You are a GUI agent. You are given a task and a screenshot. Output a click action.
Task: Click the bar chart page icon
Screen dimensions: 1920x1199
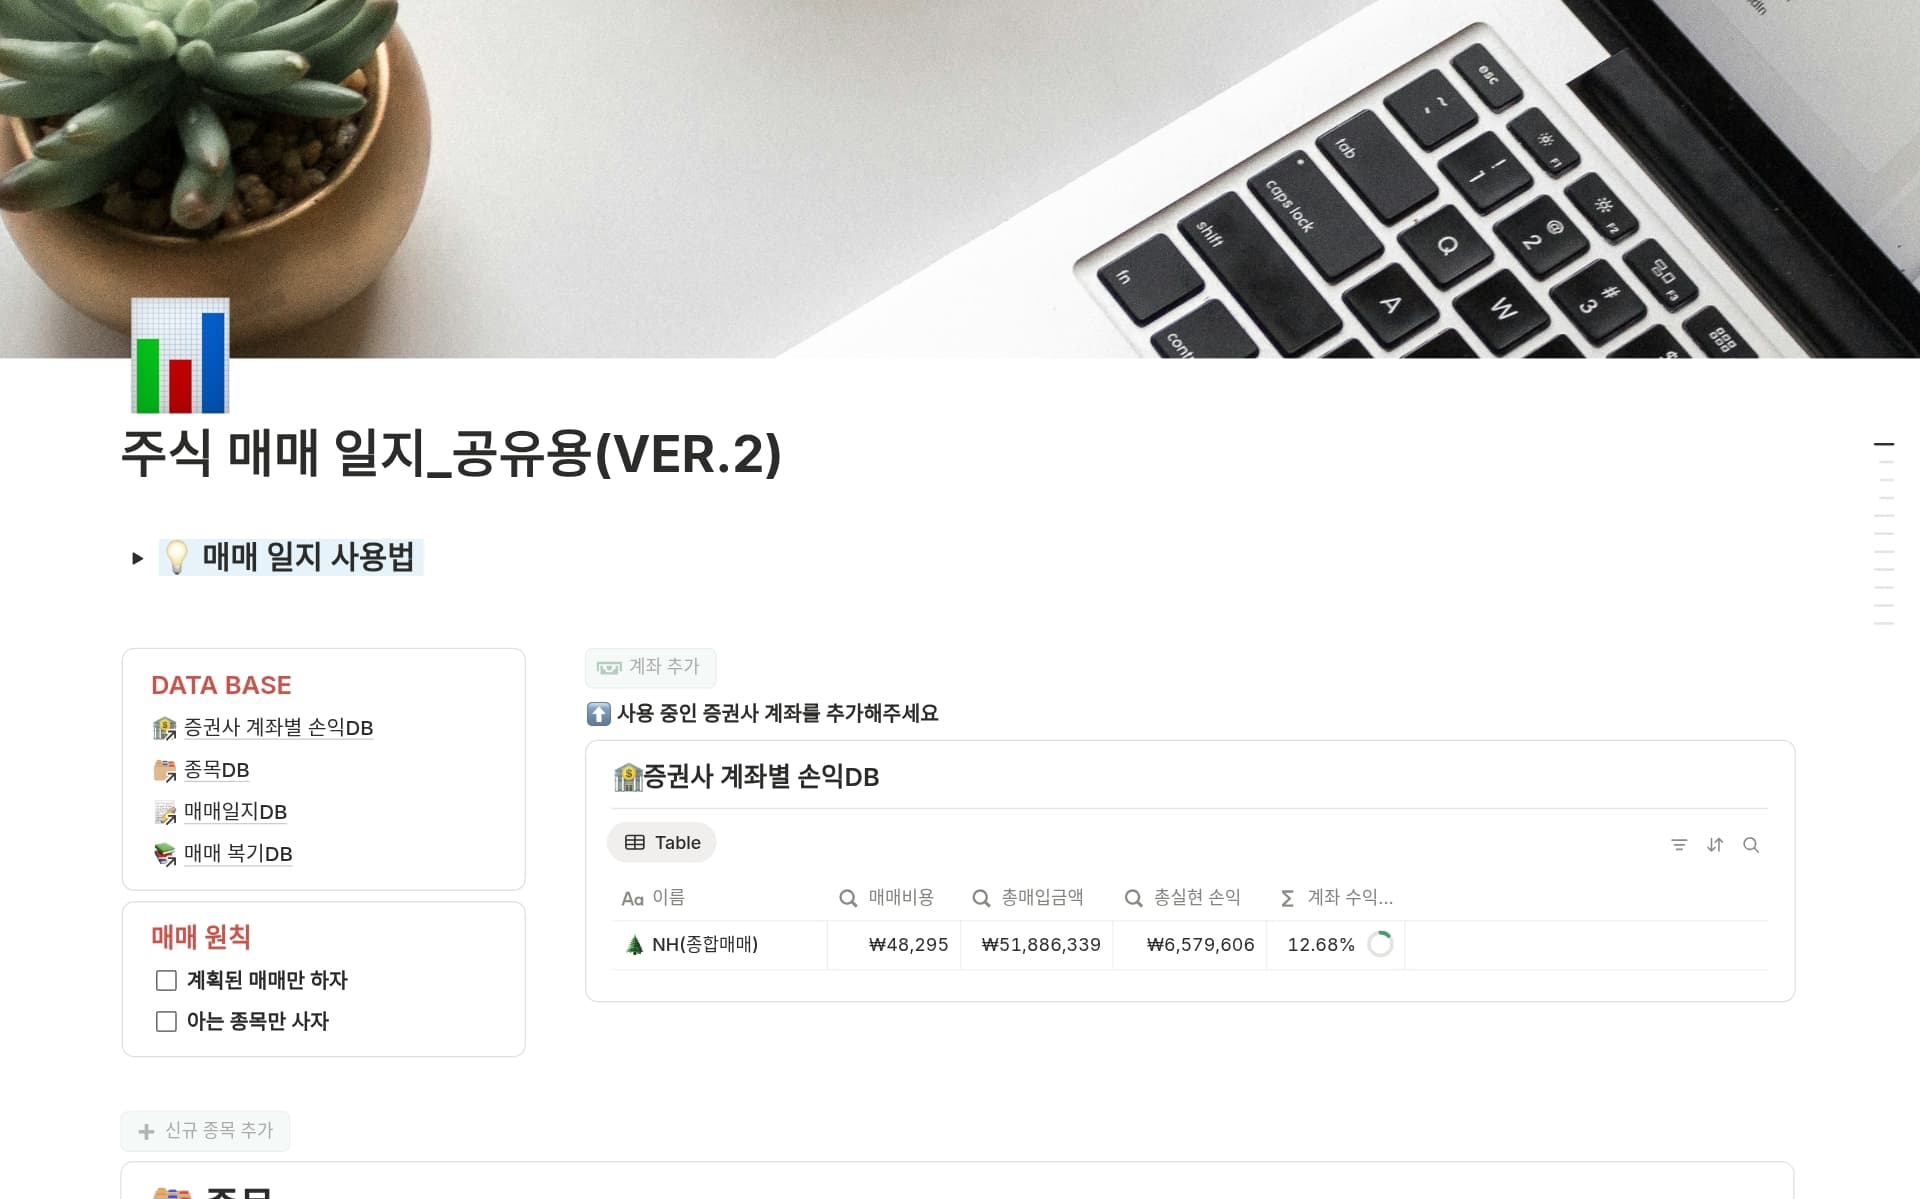click(x=180, y=356)
